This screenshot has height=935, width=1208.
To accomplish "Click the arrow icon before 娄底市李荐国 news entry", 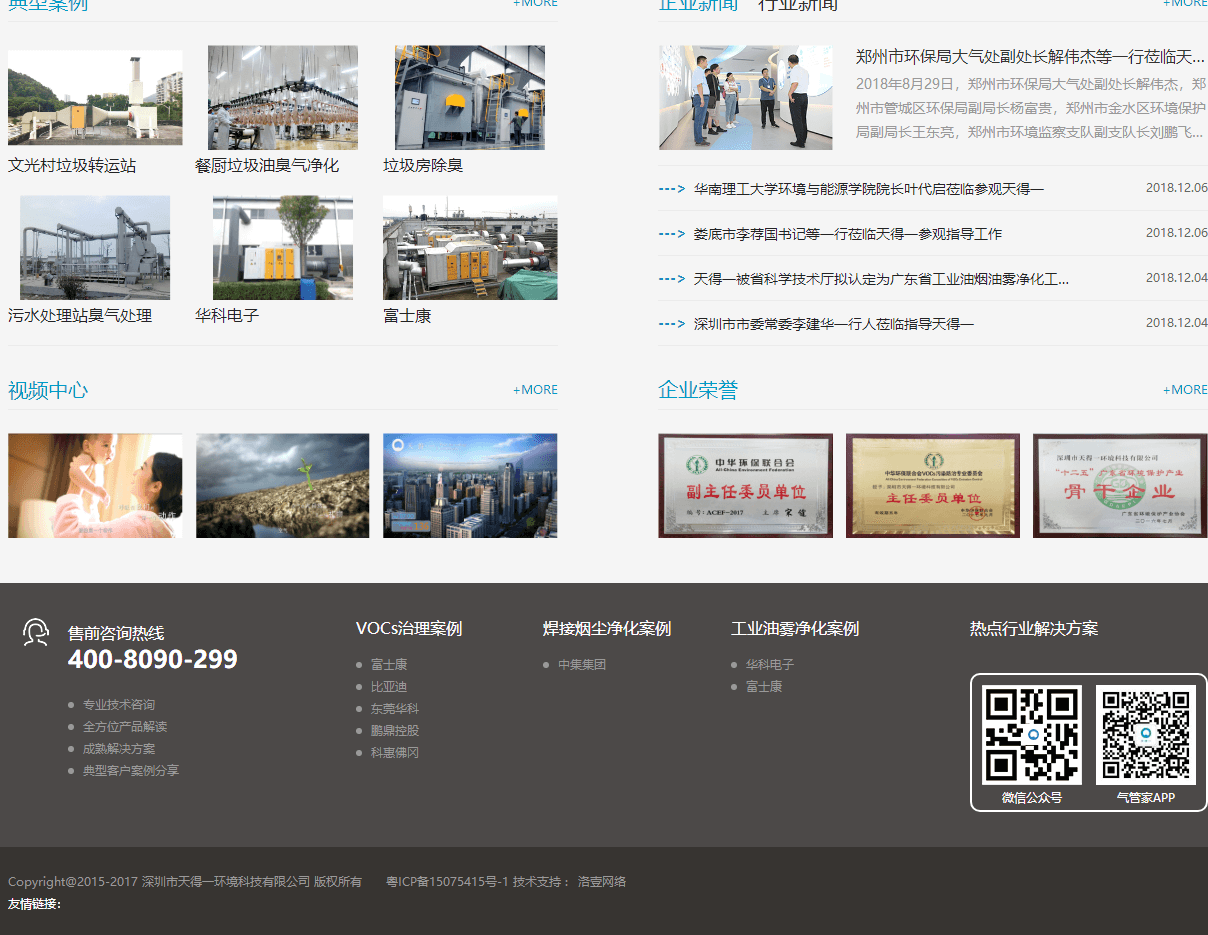I will (671, 234).
